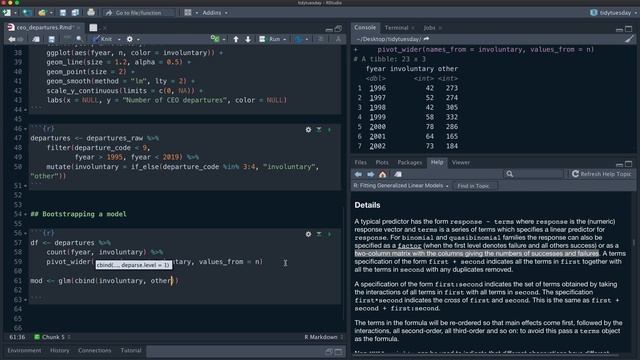Open the Viewer tab
The image size is (640, 360).
(461, 162)
